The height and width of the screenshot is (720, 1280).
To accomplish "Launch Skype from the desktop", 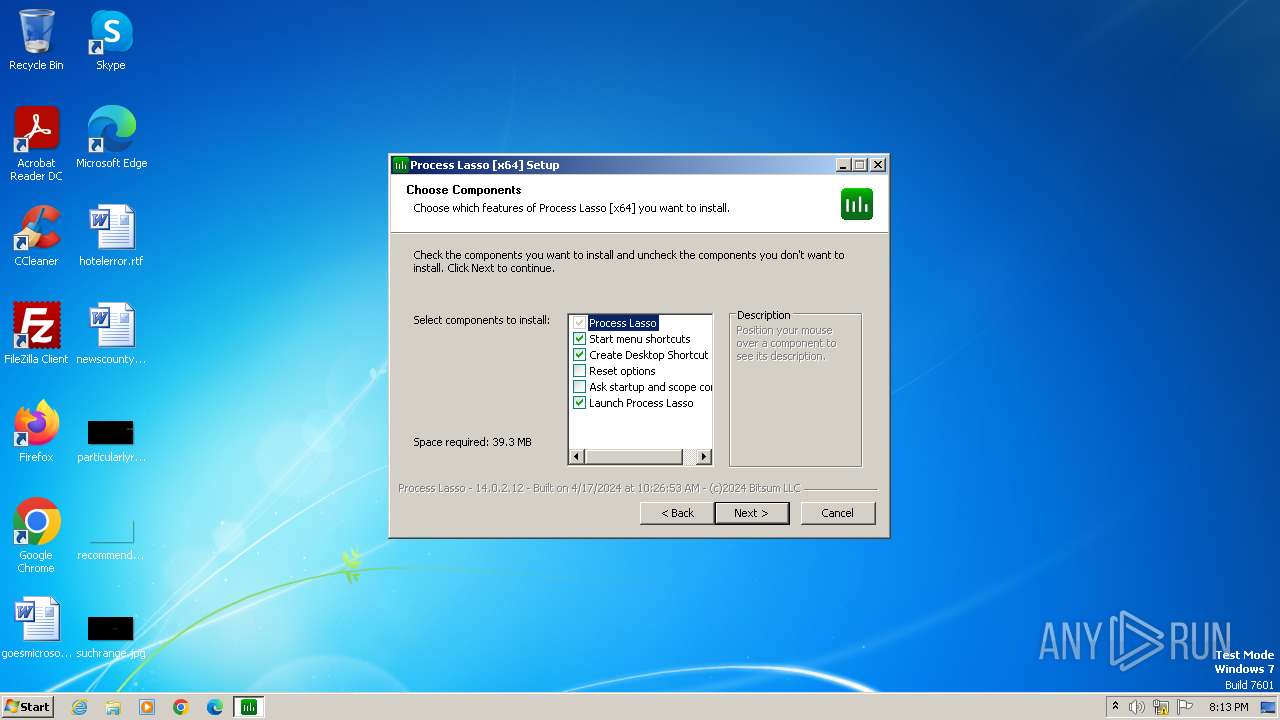I will tap(110, 40).
